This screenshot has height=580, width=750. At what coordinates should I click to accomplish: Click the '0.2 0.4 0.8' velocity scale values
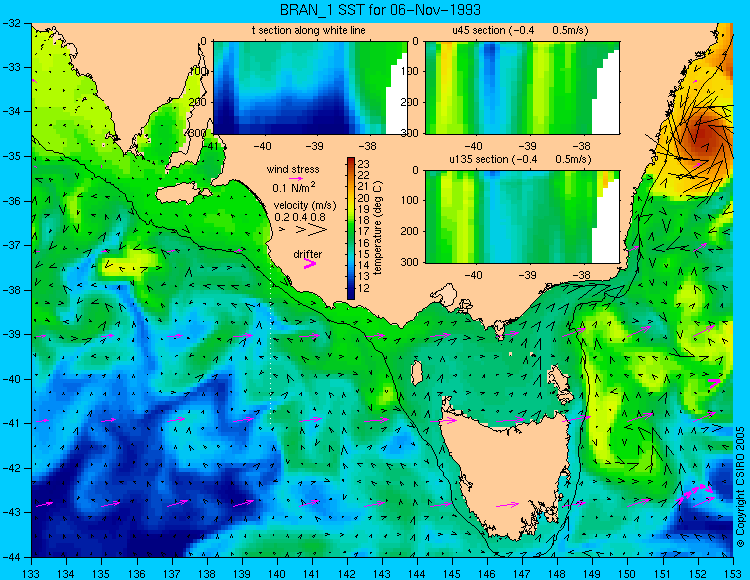click(299, 217)
